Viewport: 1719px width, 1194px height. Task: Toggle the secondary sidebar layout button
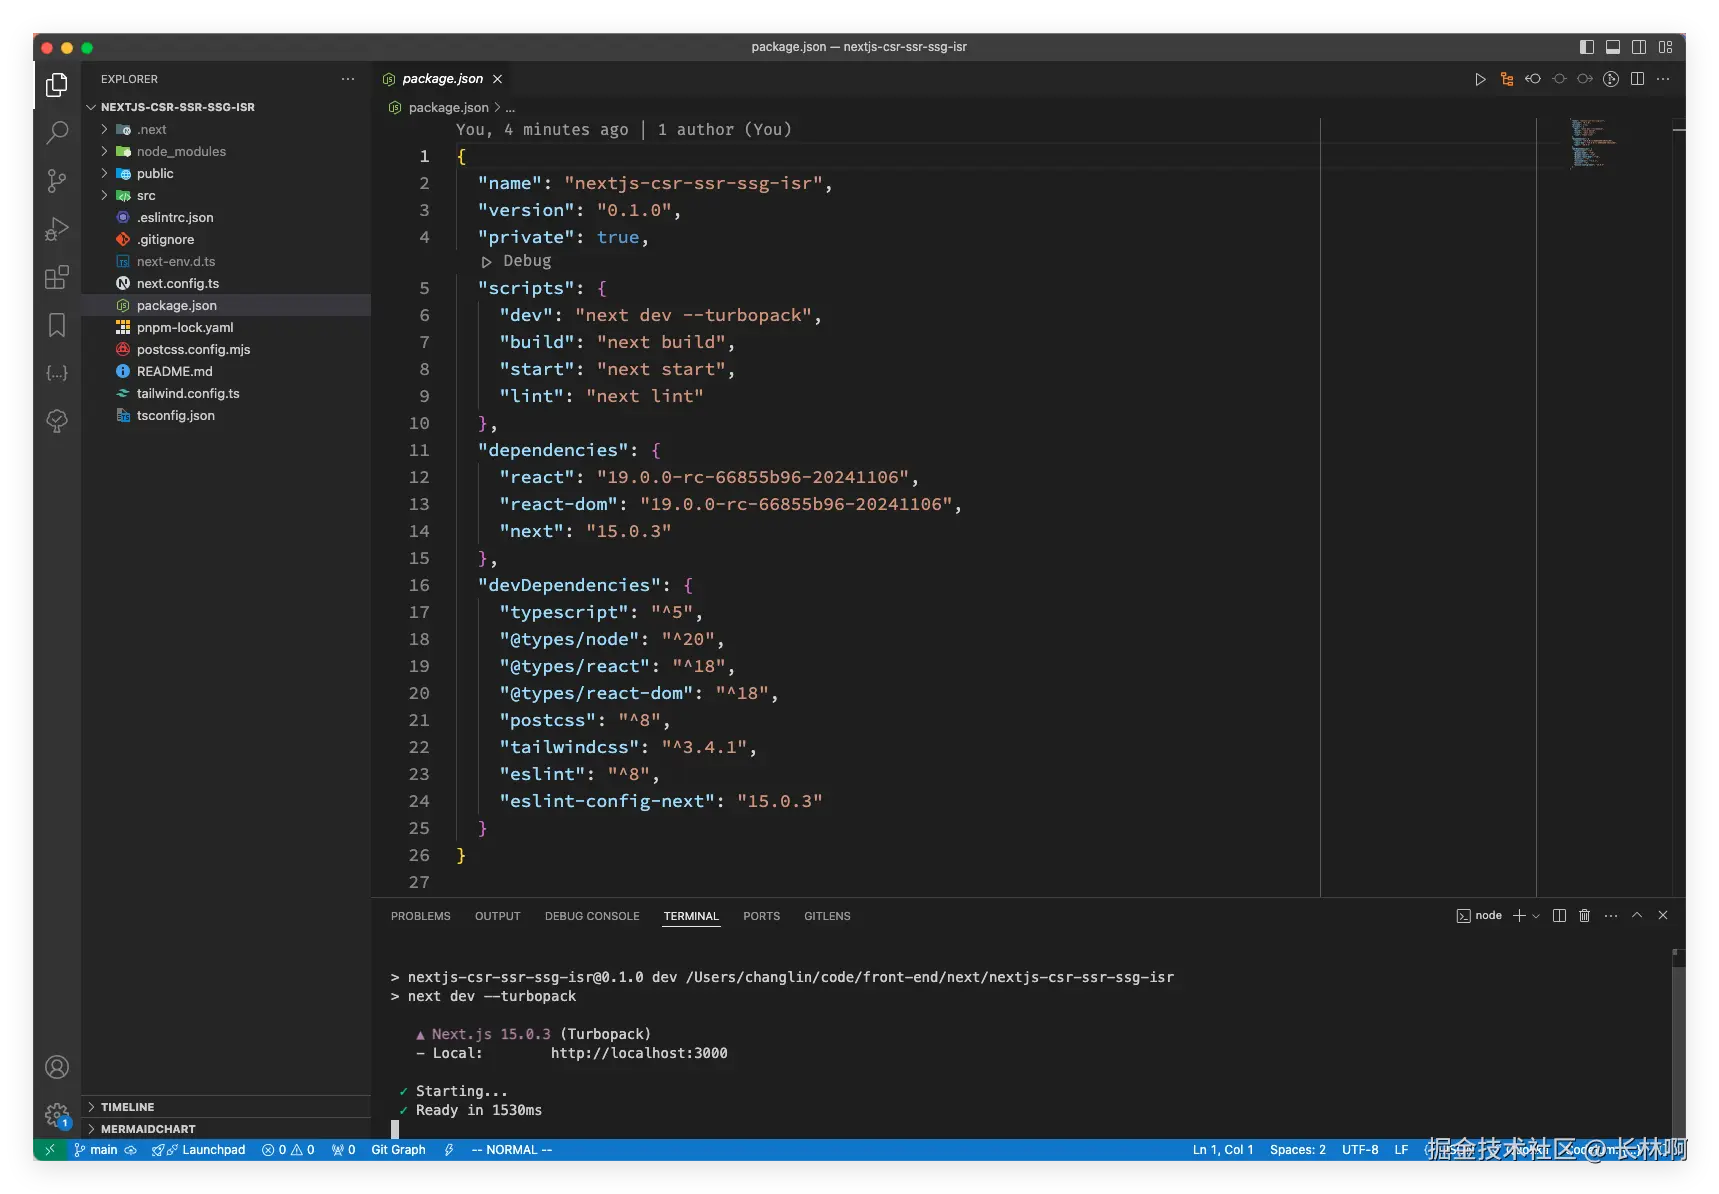click(x=1639, y=47)
